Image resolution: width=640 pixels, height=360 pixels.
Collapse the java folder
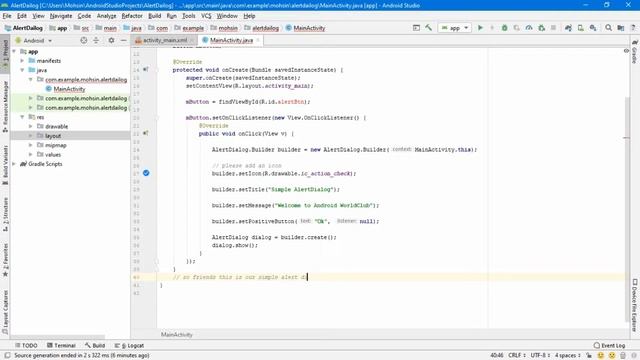point(22,70)
